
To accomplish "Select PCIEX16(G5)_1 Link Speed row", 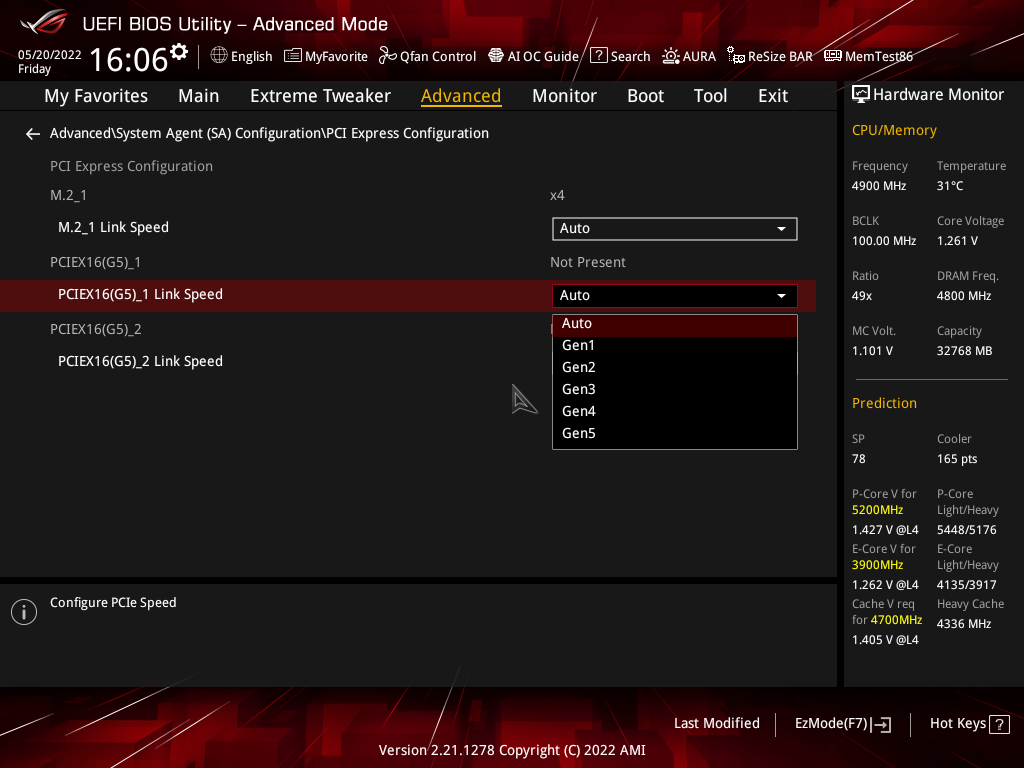I will click(408, 295).
